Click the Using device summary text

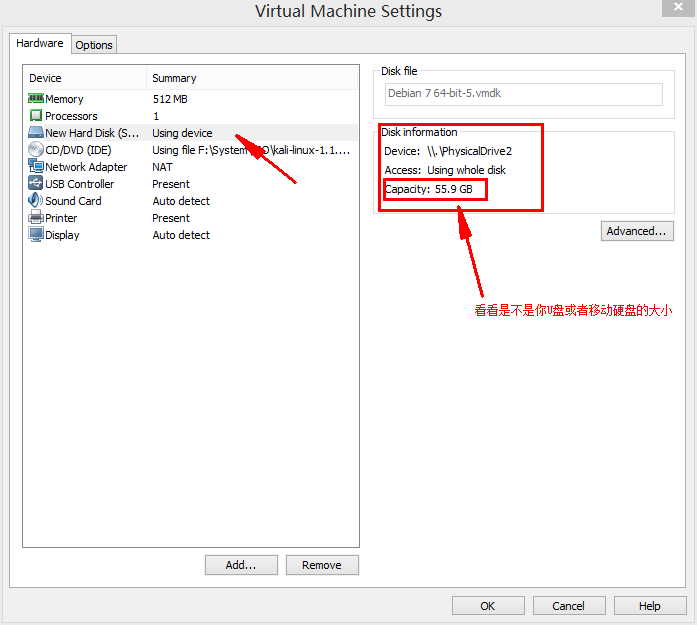click(182, 133)
